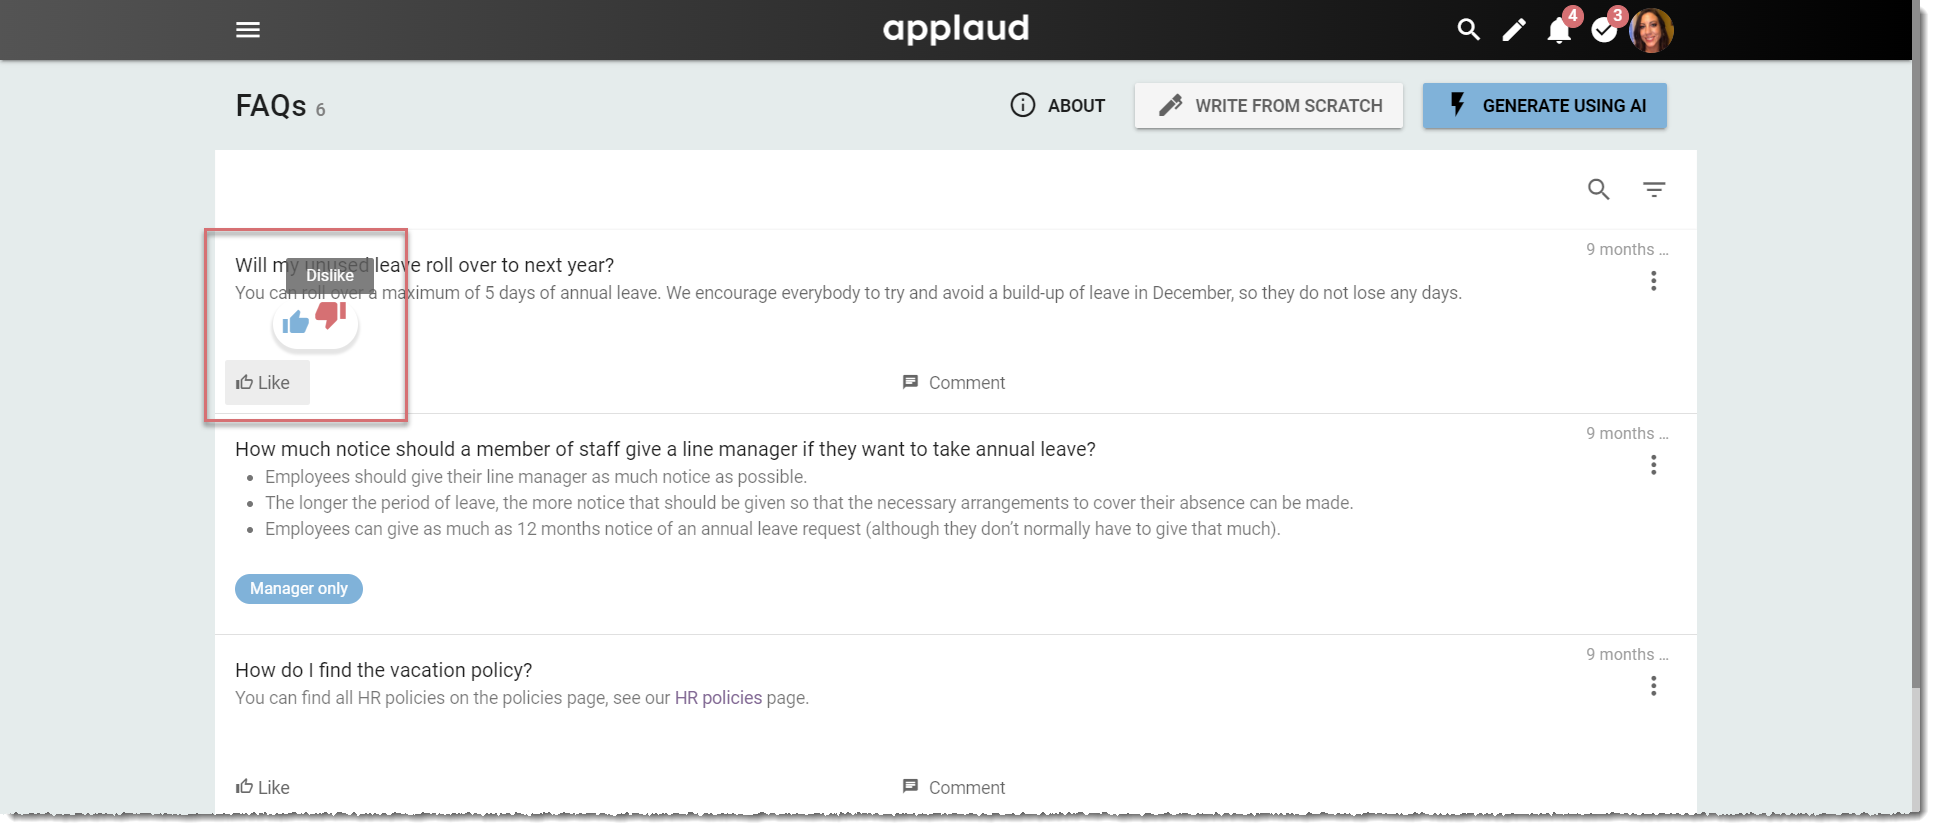
Task: Open options menu for vacation policy FAQ
Action: 1654,686
